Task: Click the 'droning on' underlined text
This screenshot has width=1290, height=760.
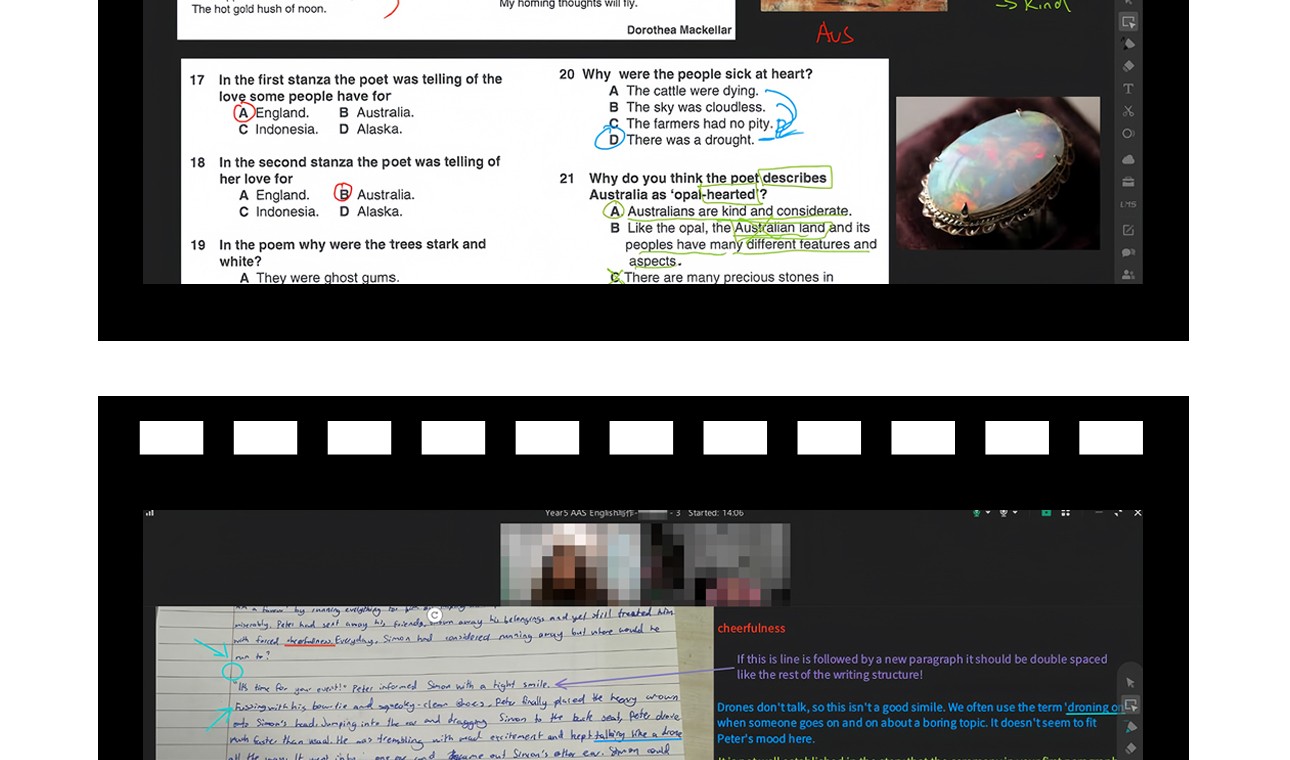Action: [x=1095, y=707]
